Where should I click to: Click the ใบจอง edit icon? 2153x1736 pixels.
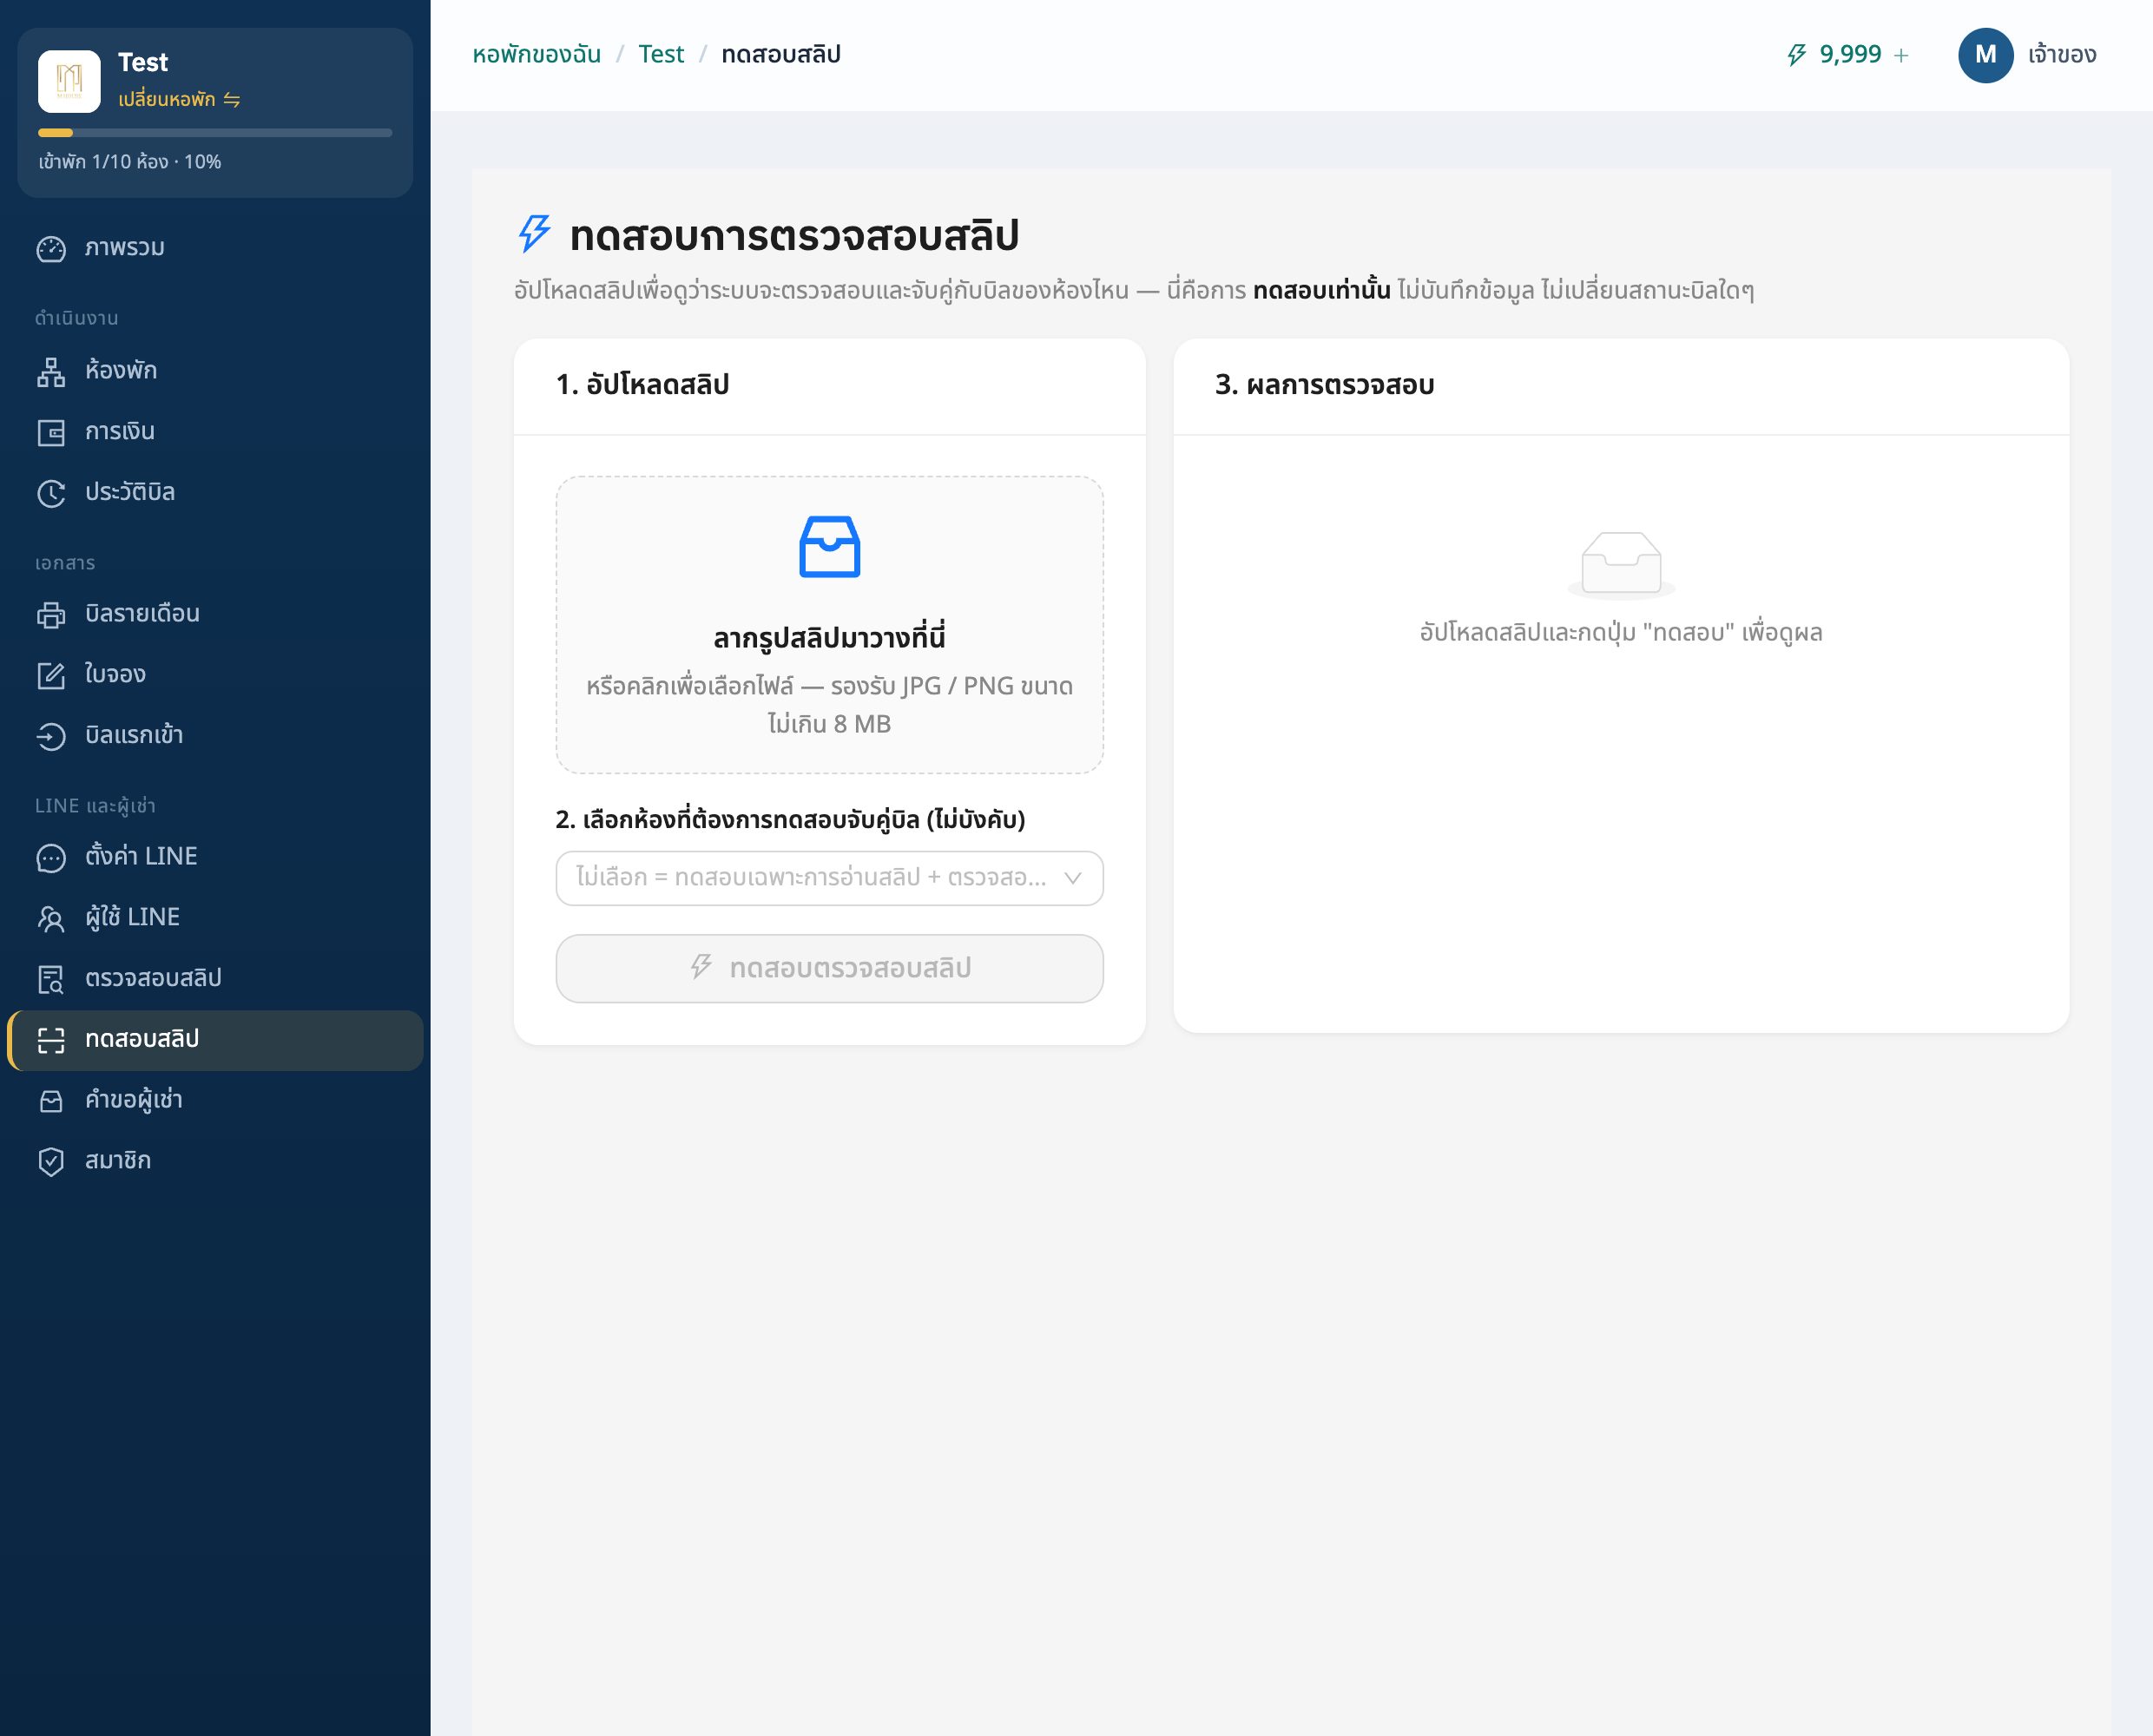pyautogui.click(x=51, y=676)
